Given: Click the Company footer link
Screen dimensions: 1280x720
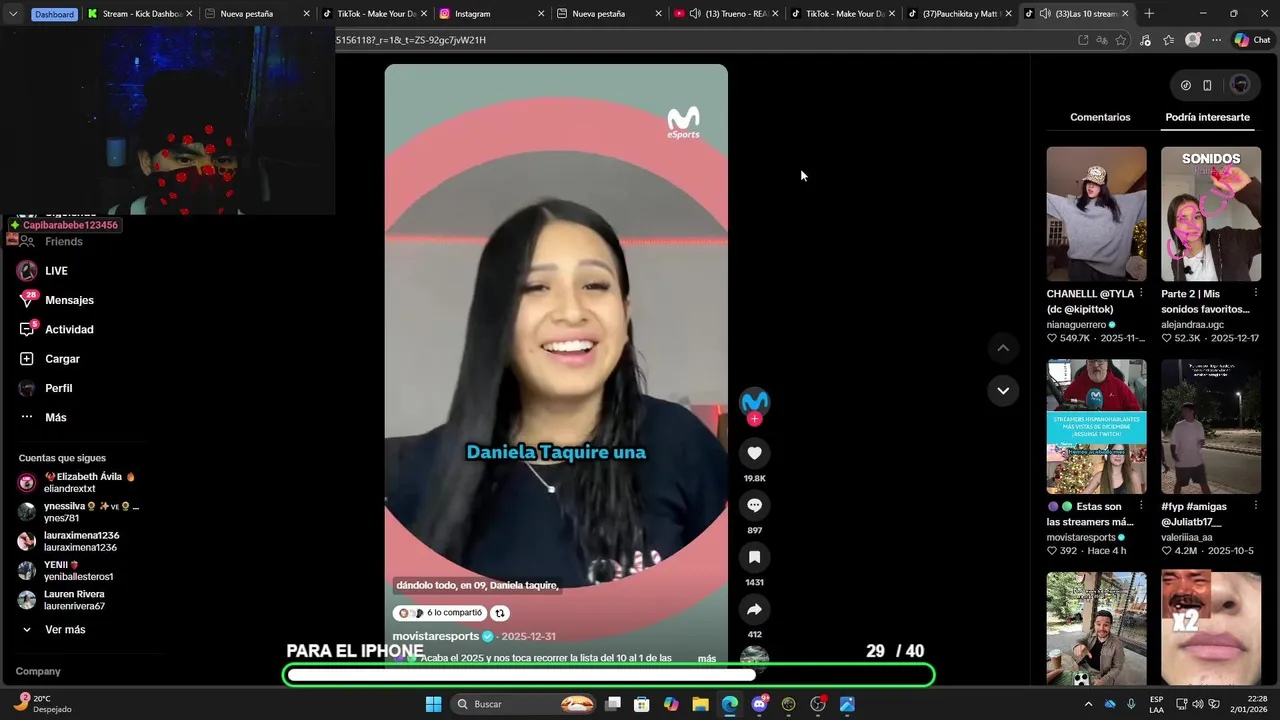Looking at the screenshot, I should pos(38,671).
